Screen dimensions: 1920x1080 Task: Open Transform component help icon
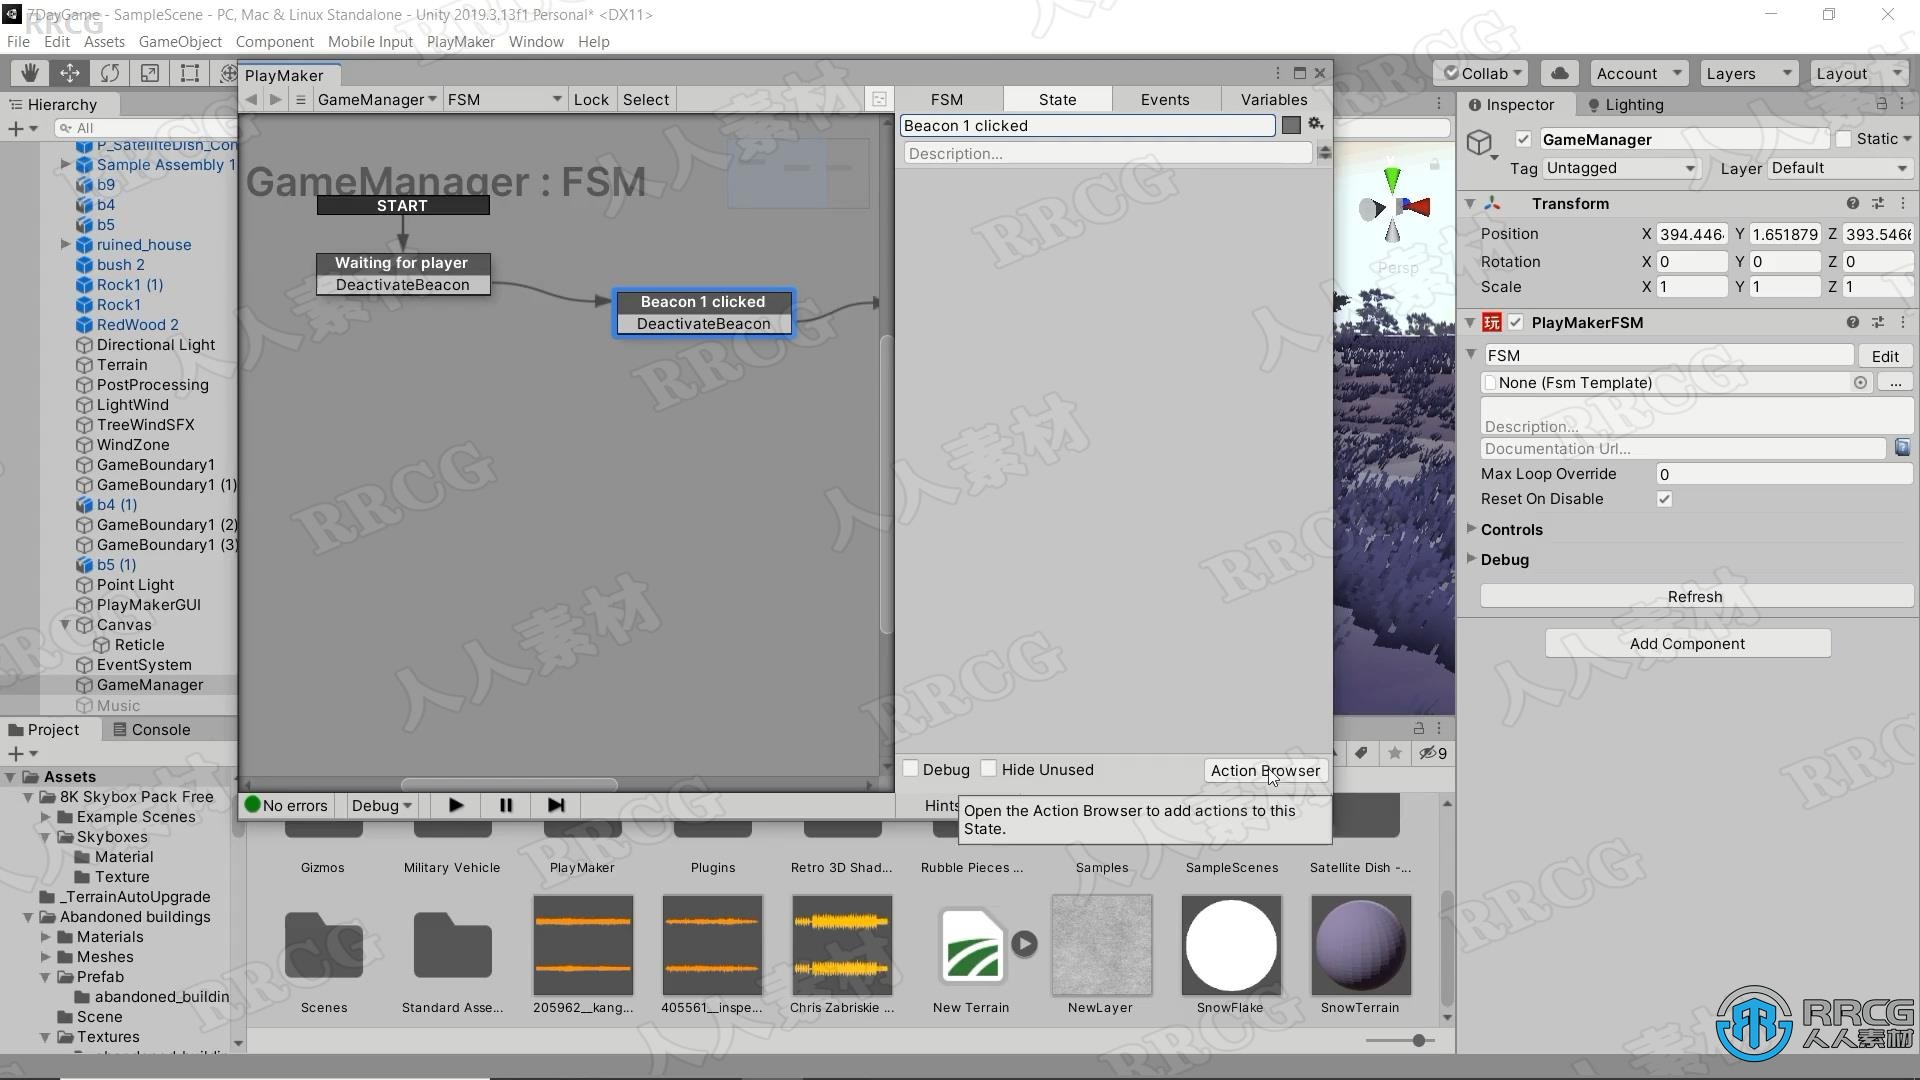point(1852,203)
